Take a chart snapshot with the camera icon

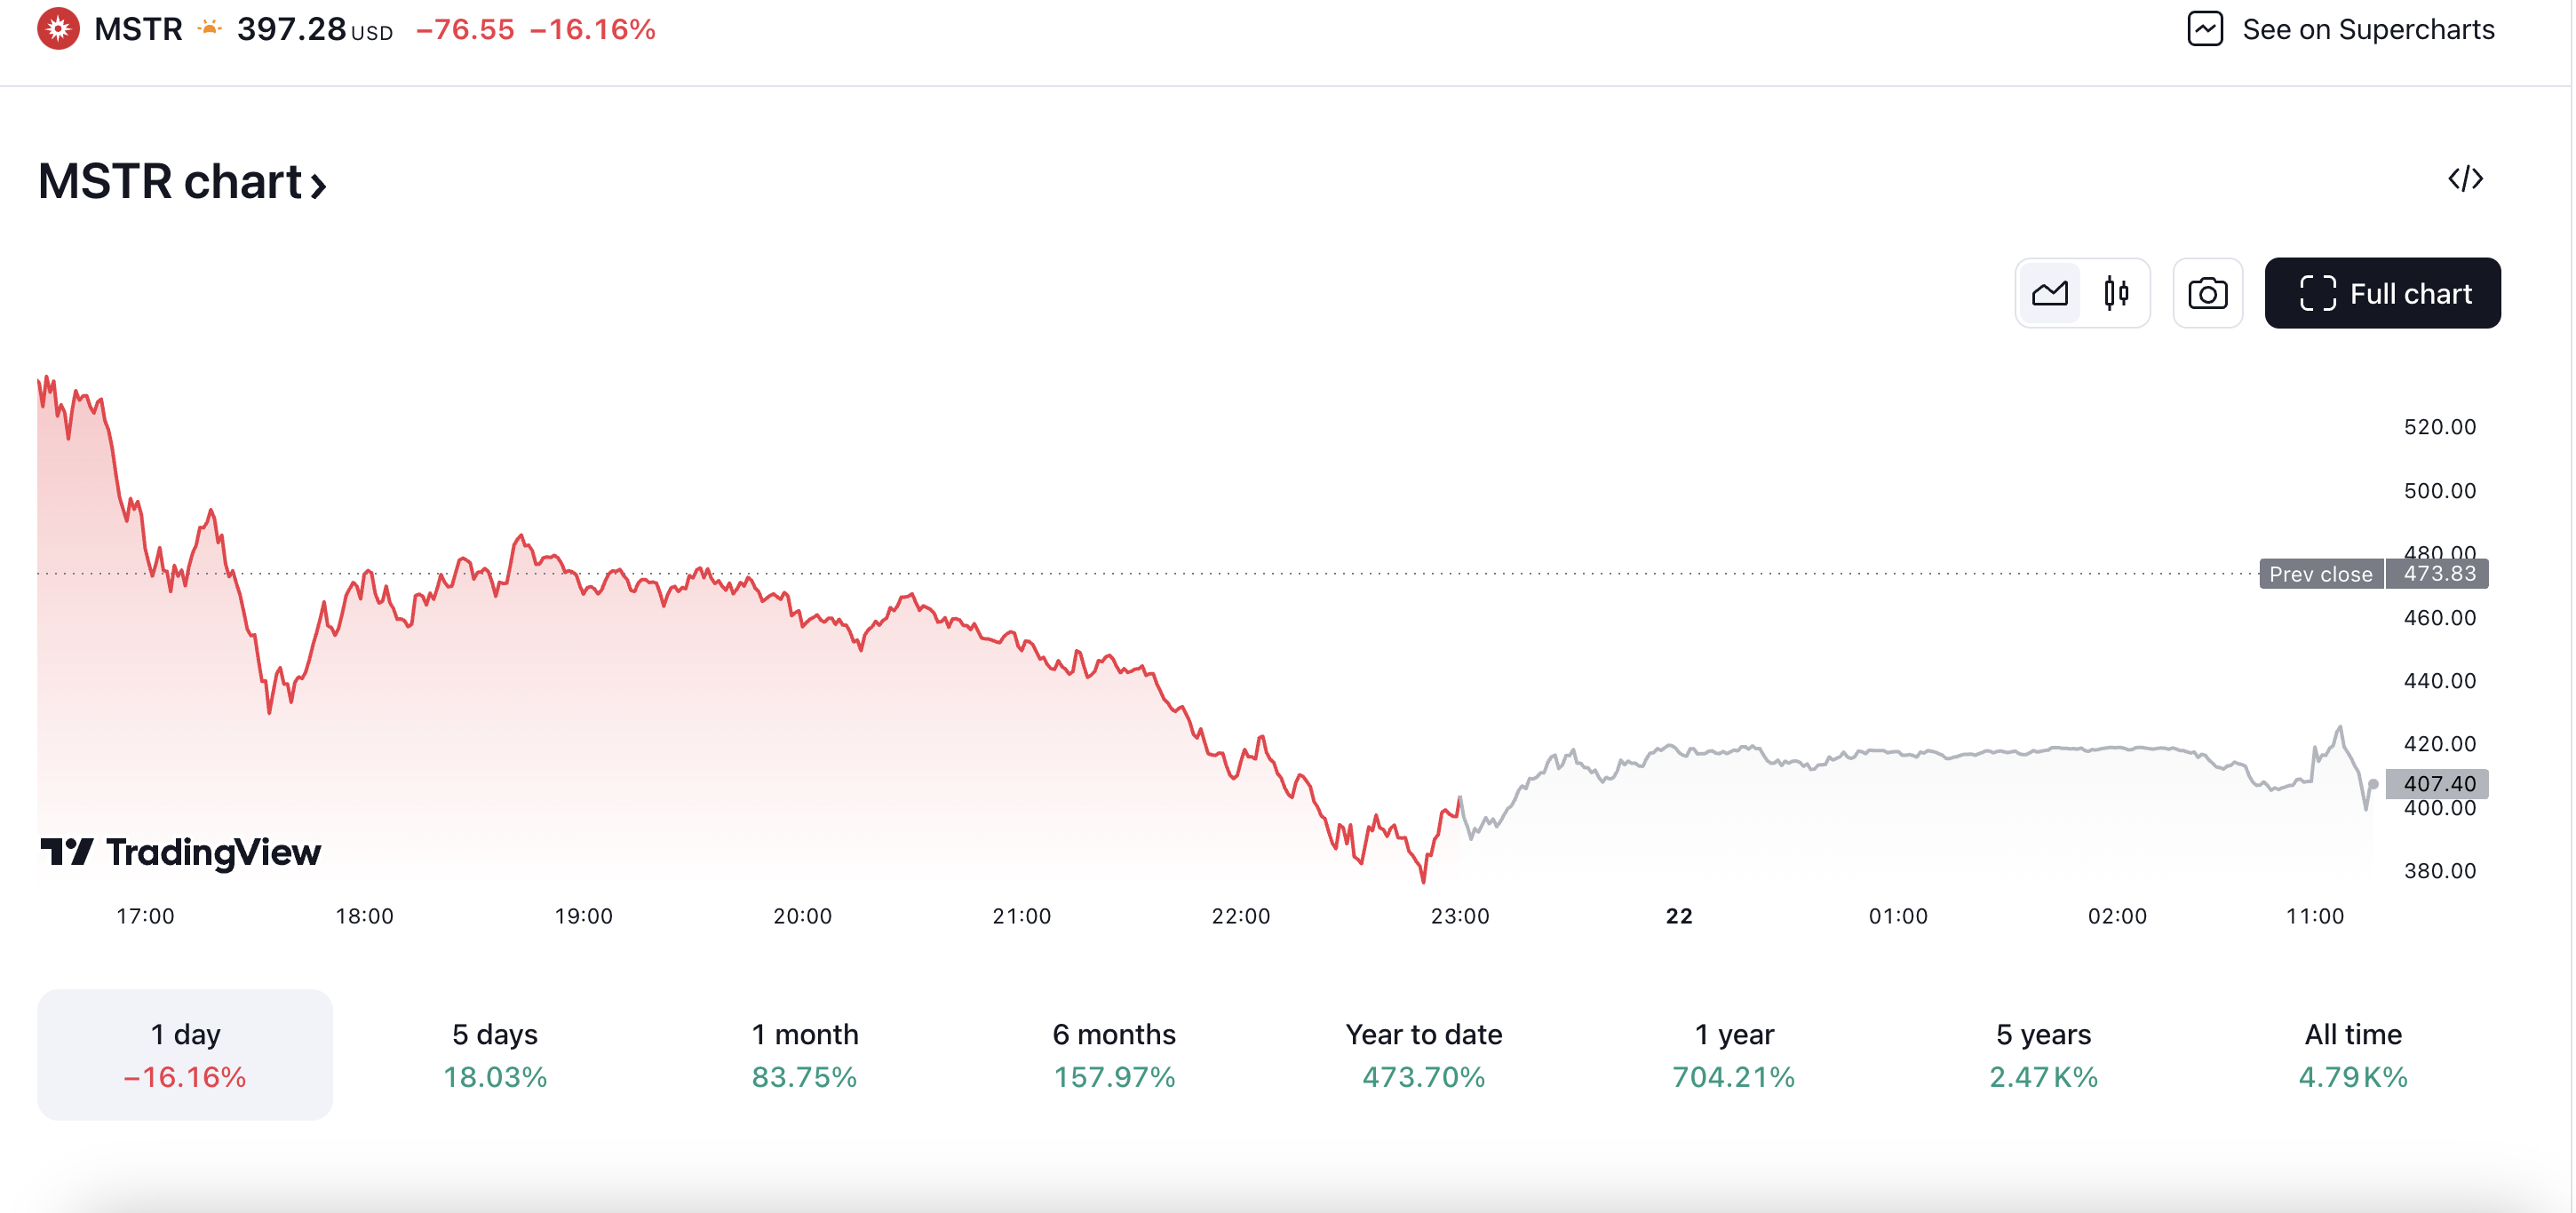click(x=2208, y=292)
